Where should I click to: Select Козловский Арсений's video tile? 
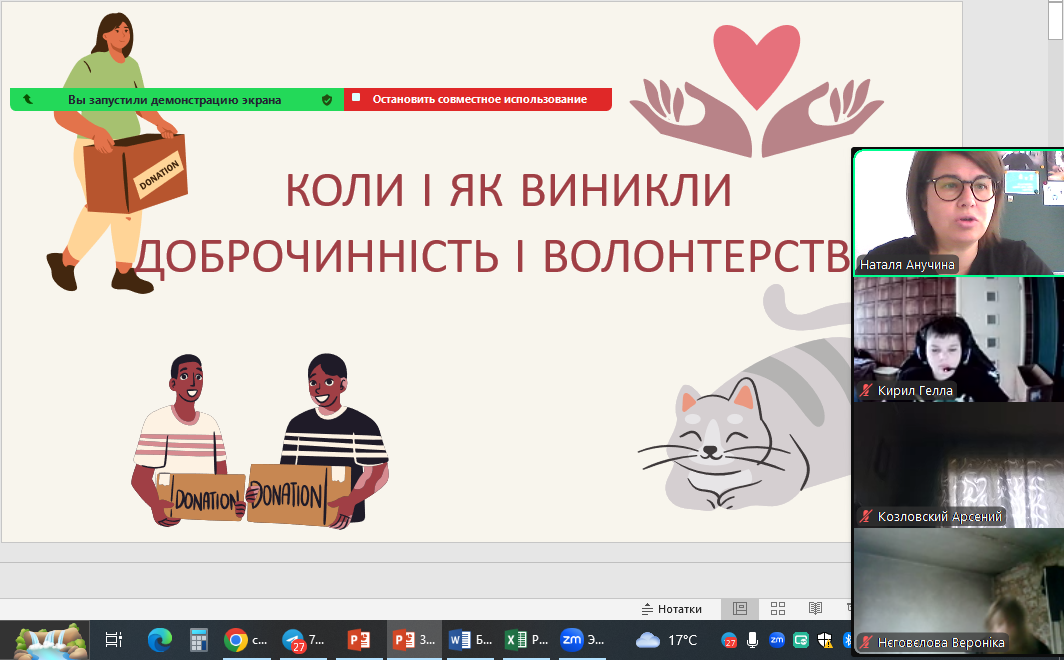click(958, 465)
